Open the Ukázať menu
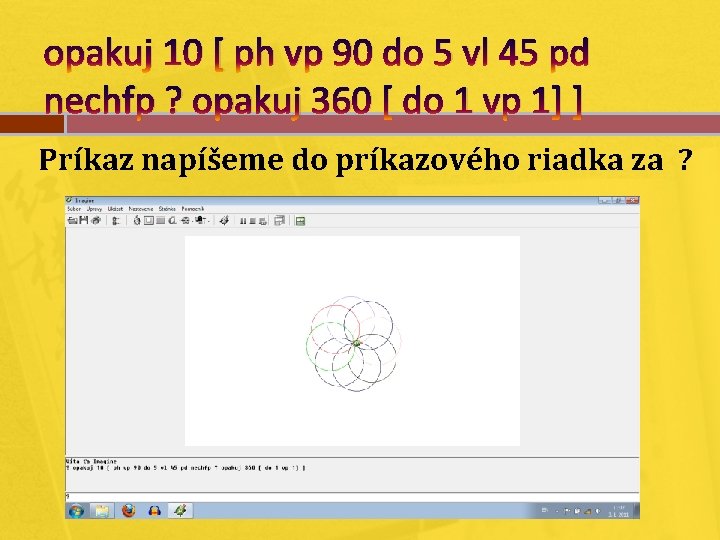Screen dimensions: 720x540 tap(115, 209)
